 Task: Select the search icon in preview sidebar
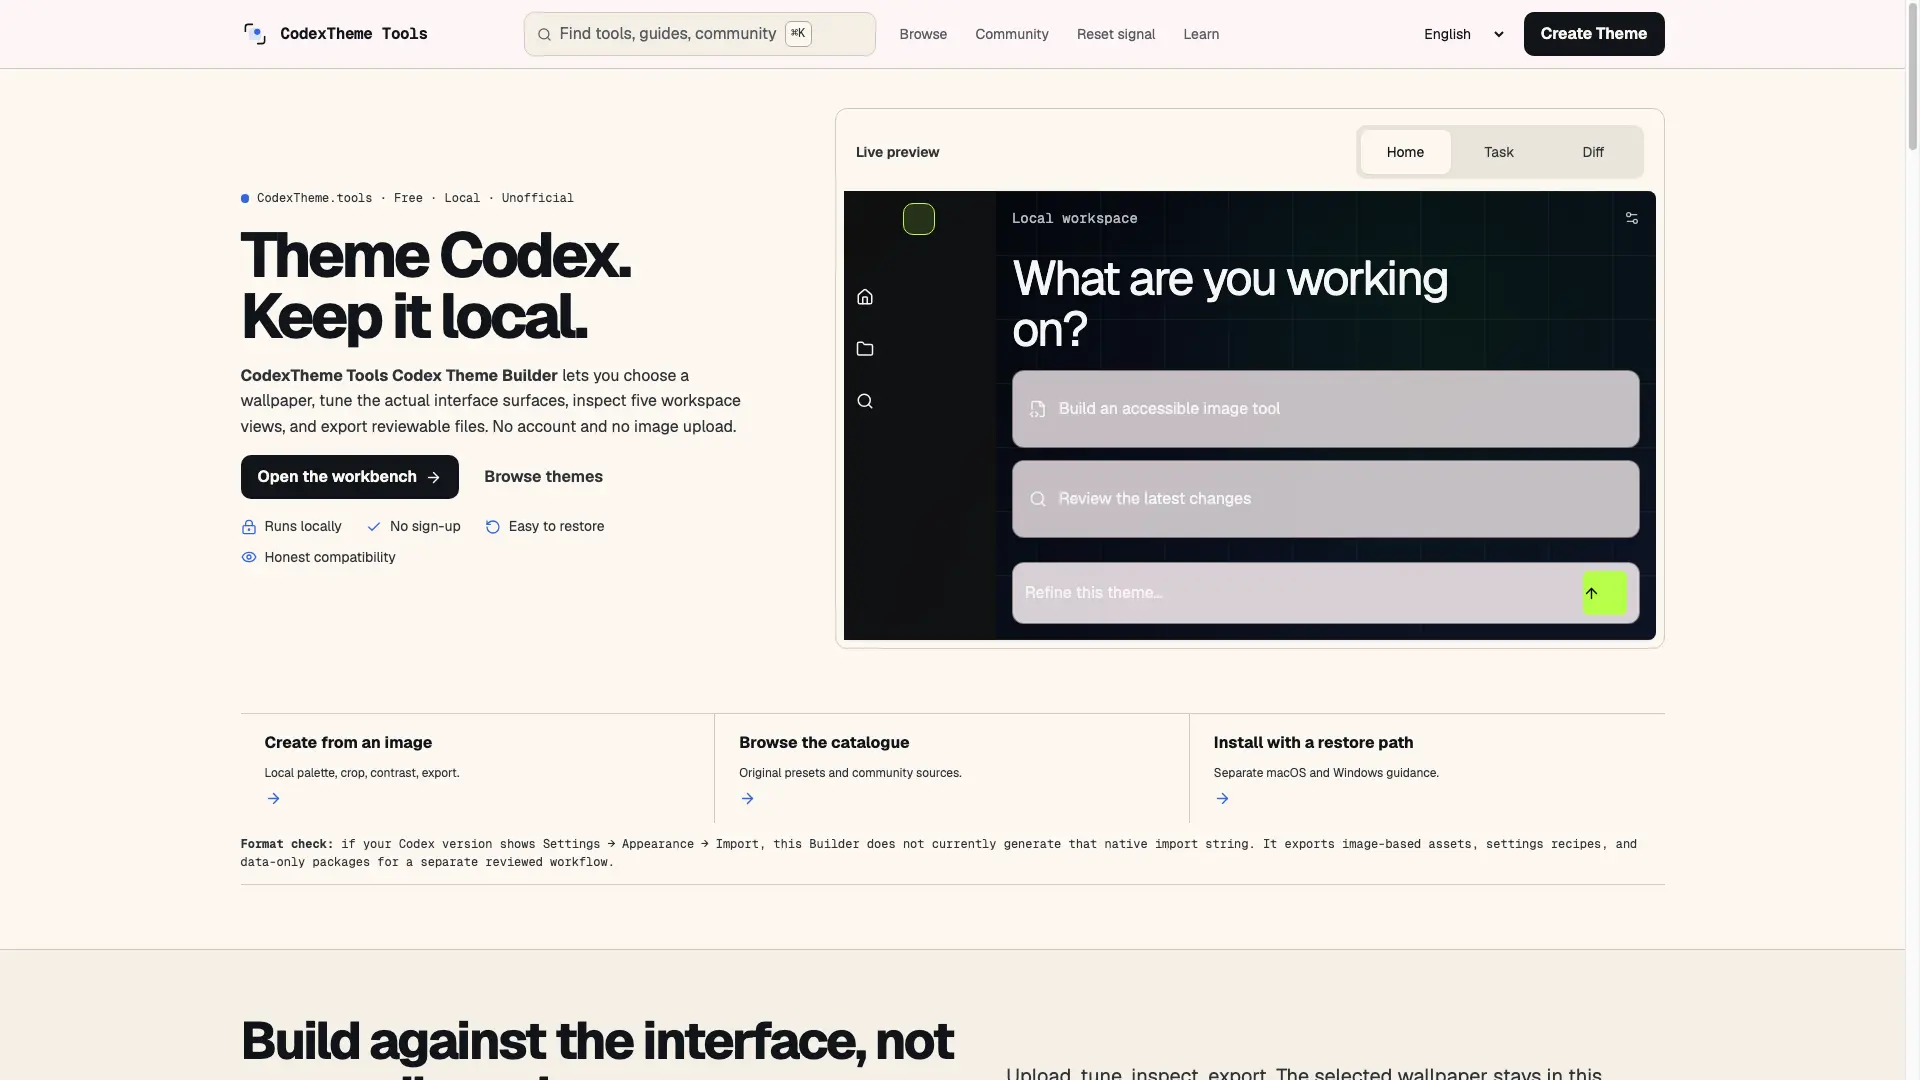click(865, 401)
